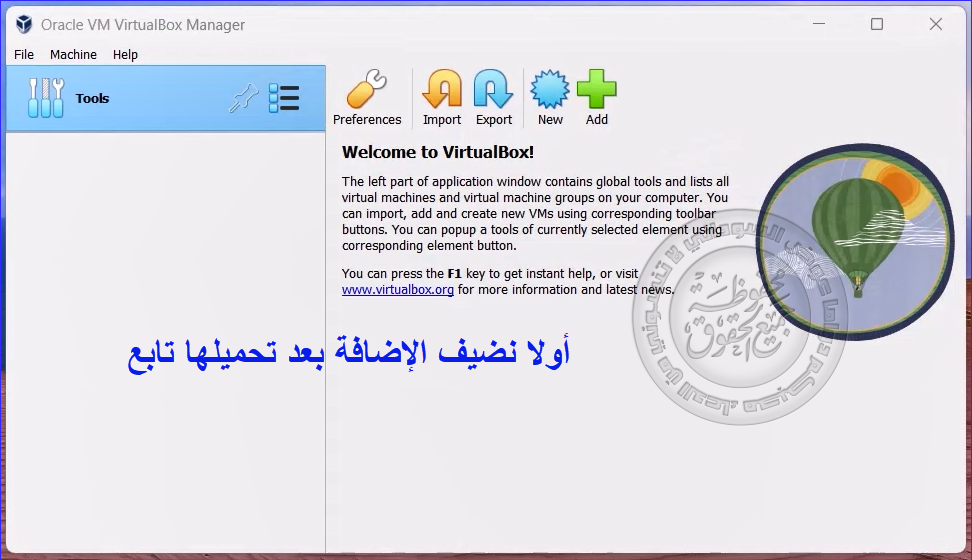972x560 pixels.
Task: Open the Help menu
Action: (x=125, y=55)
